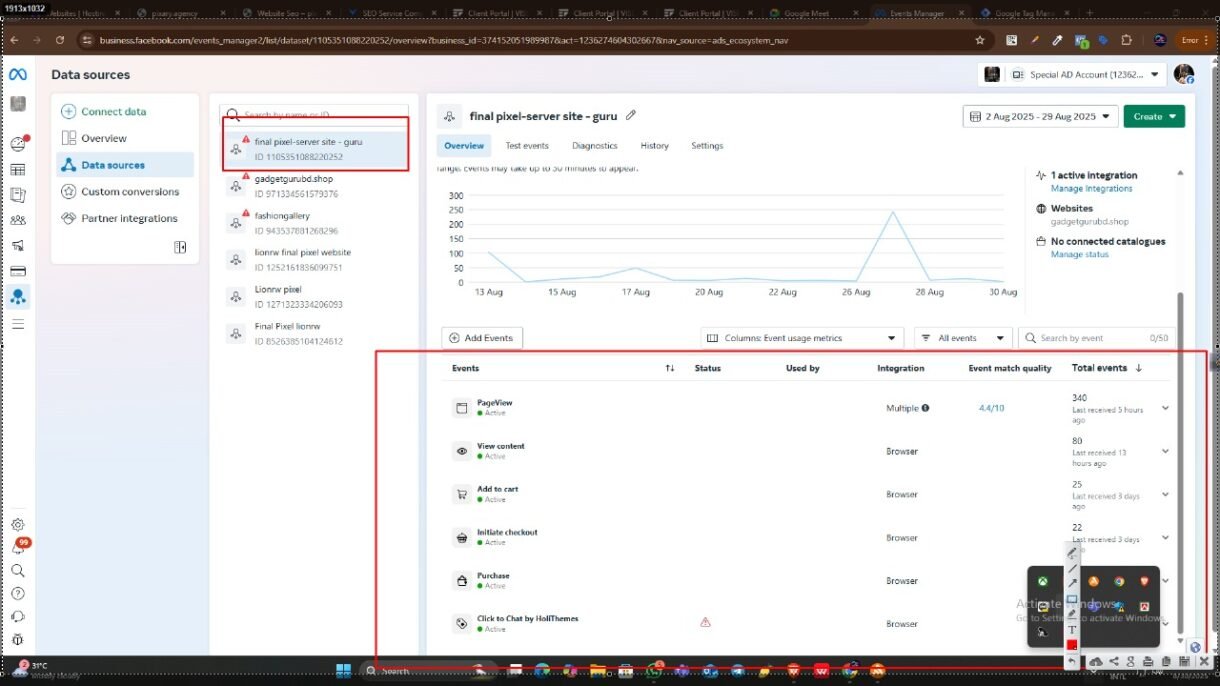Click the Add Events button
The image size is (1220, 686).
pos(482,338)
